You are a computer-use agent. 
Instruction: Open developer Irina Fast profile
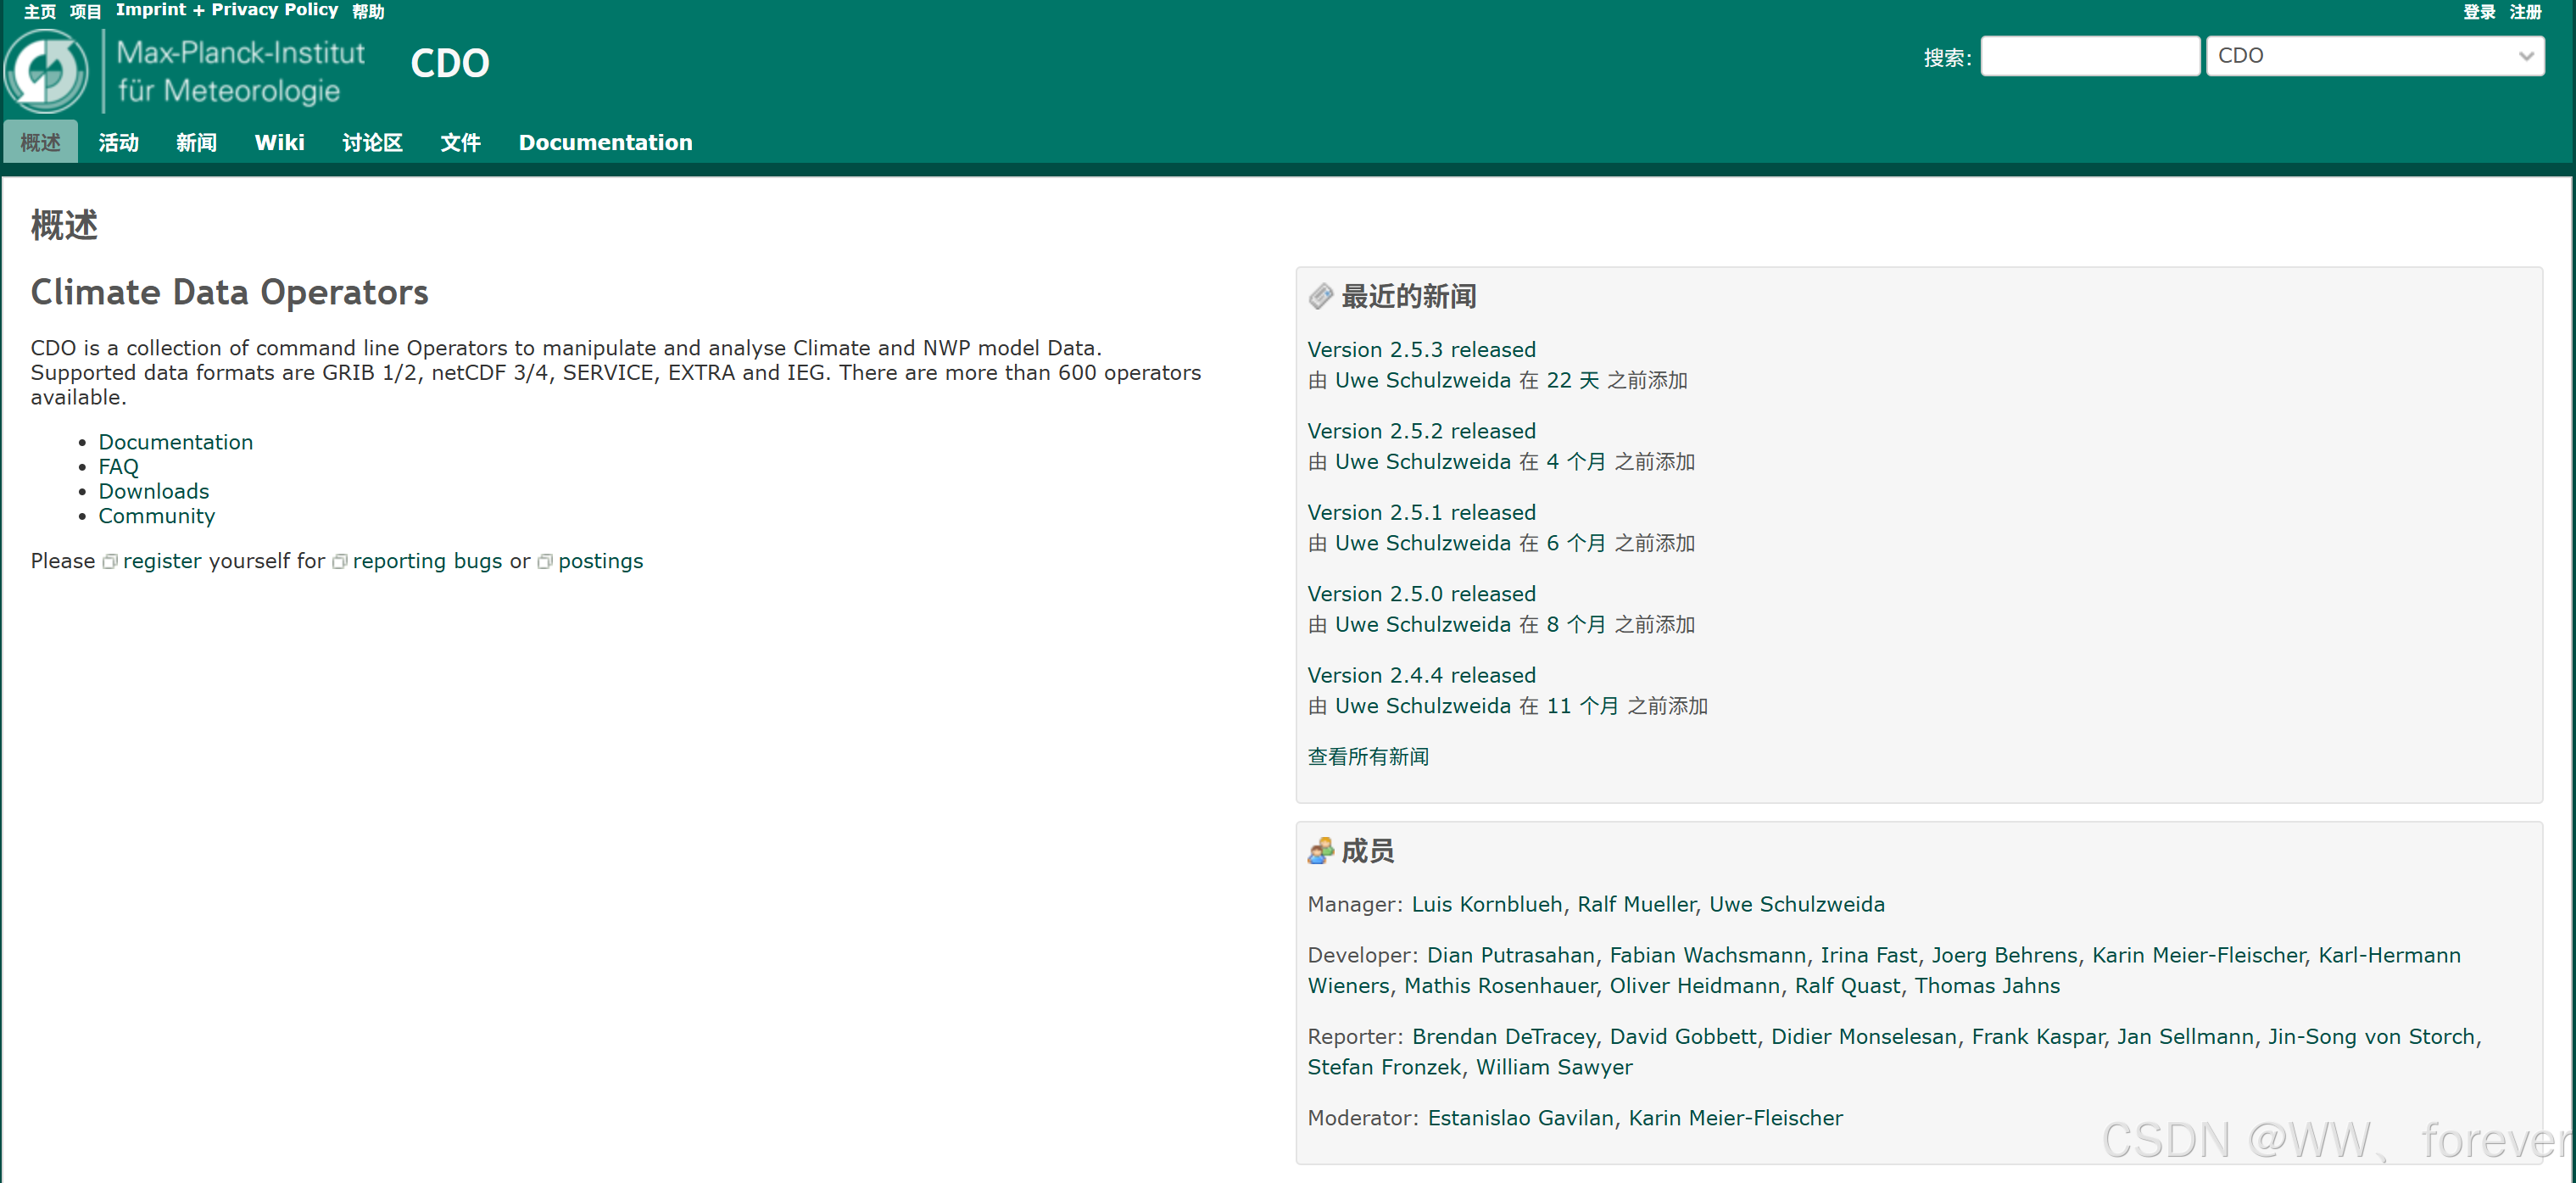pos(1869,955)
